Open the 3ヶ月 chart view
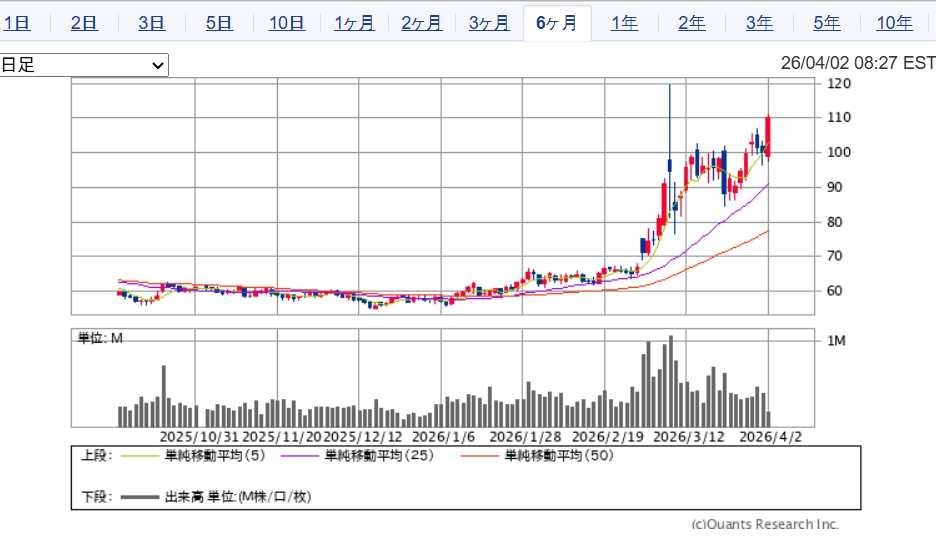The height and width of the screenshot is (537, 936). pos(489,23)
